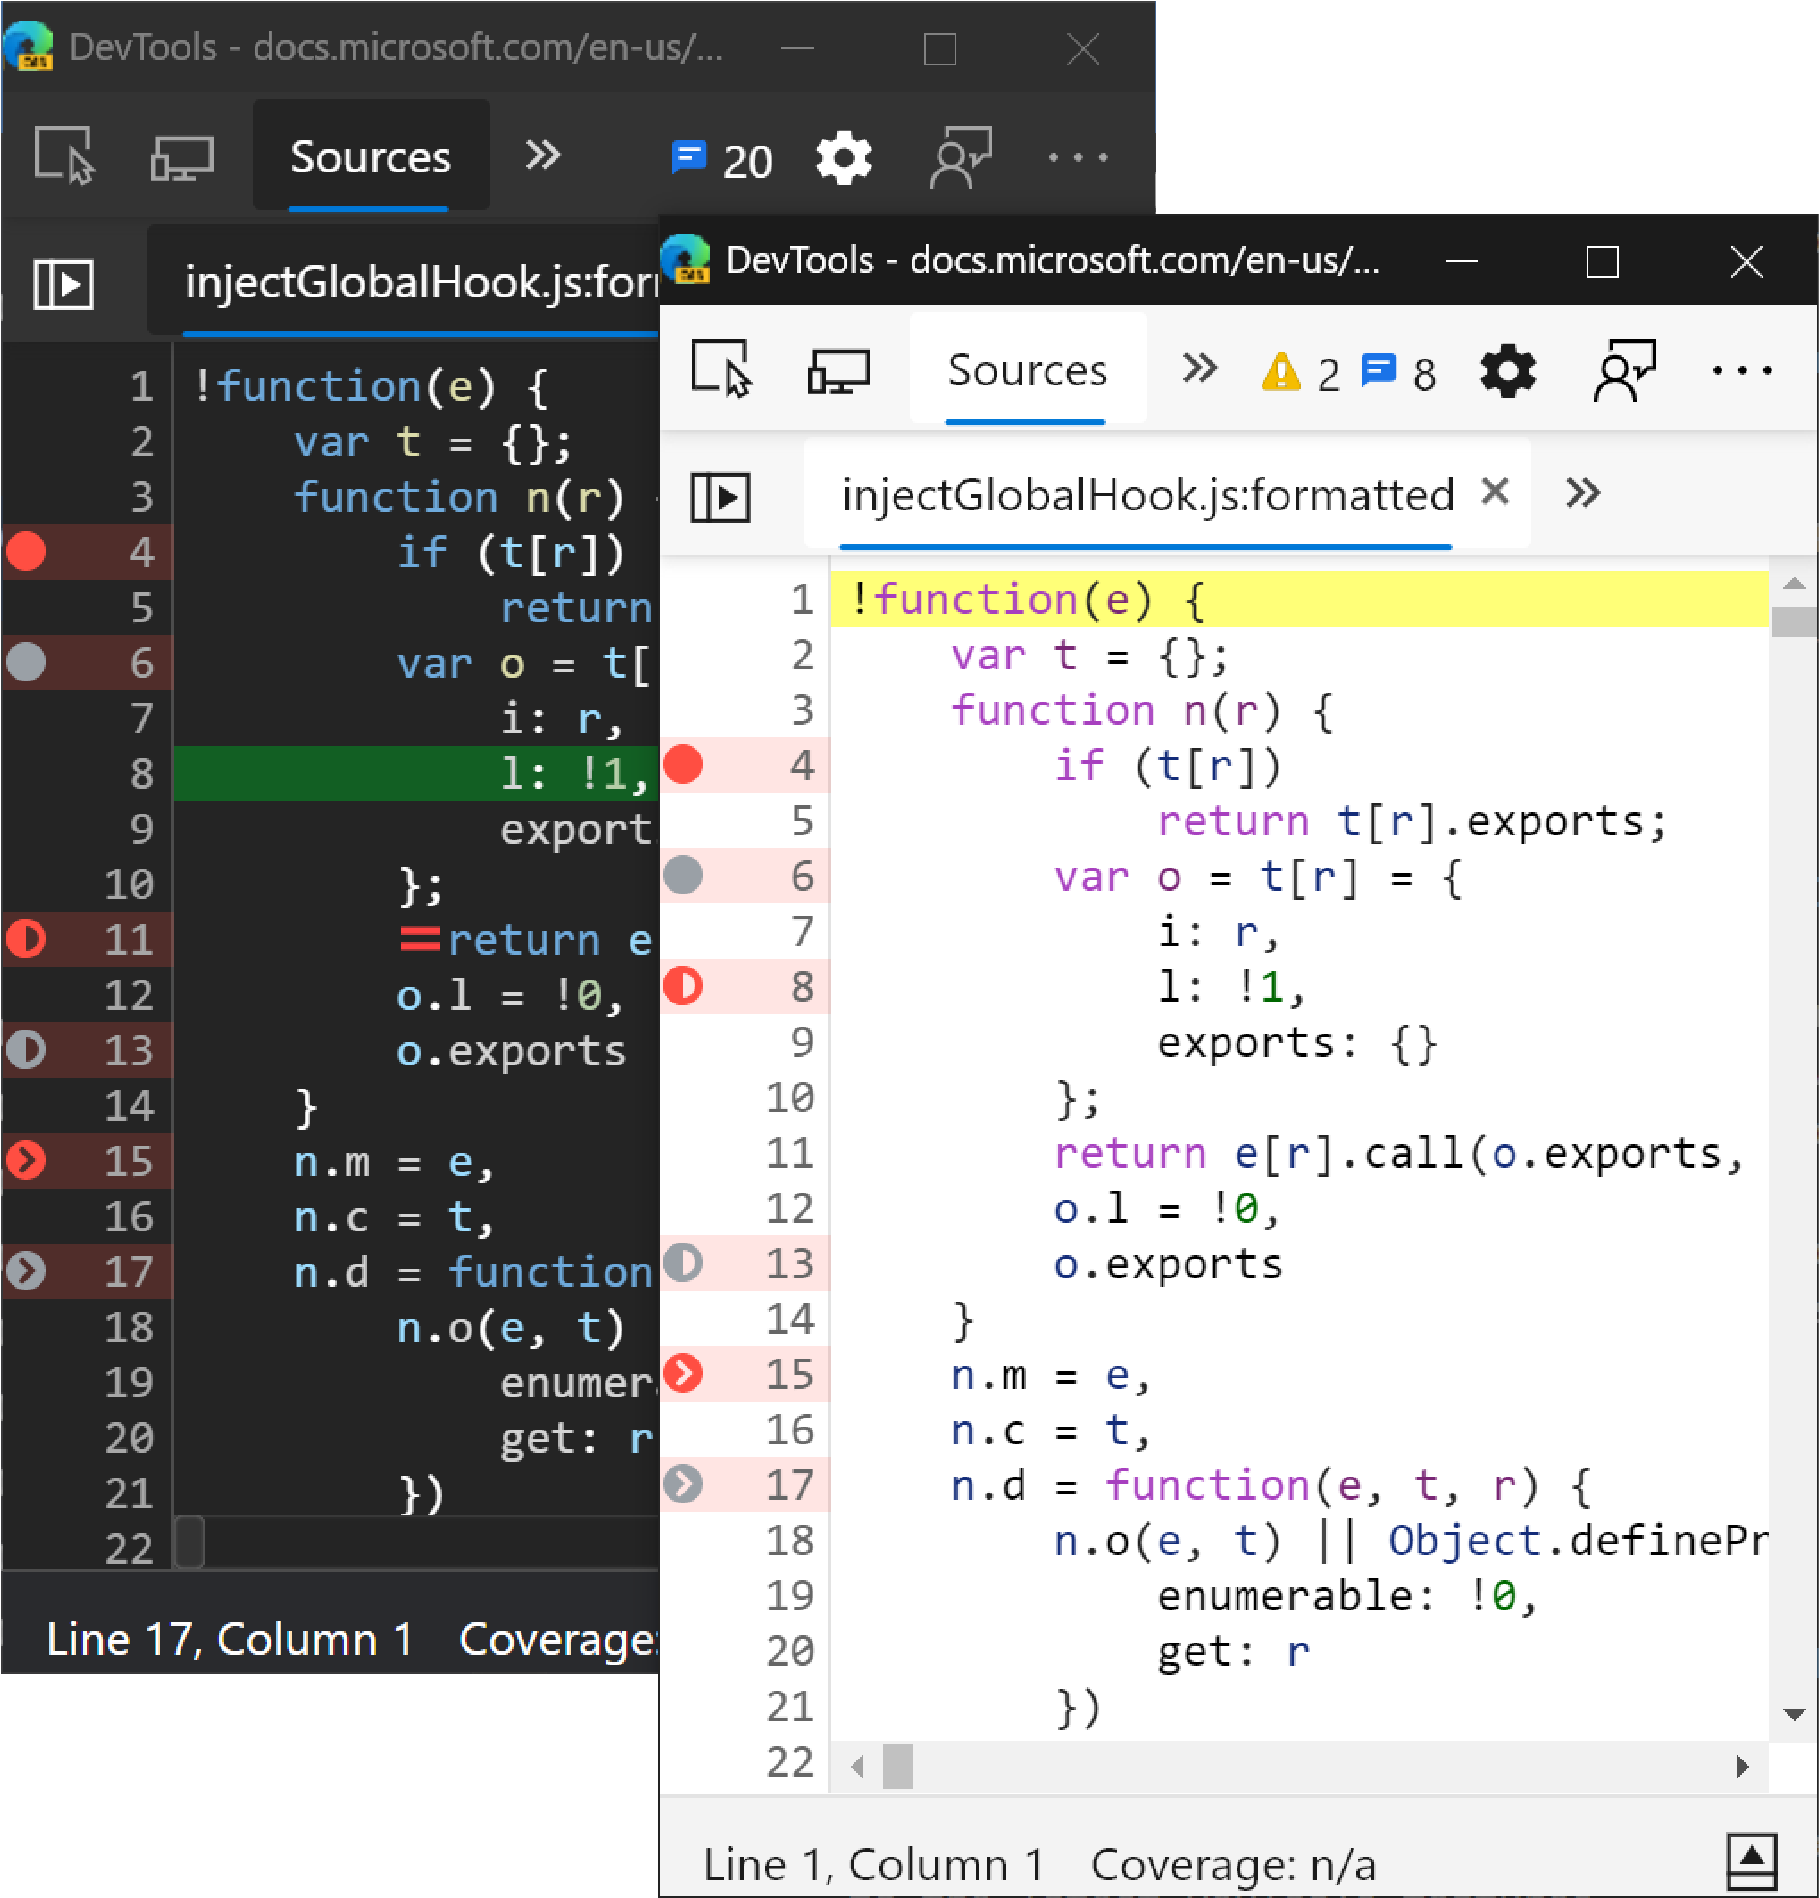Toggle disabled conditional breakpoint line 13 dark window
The width and height of the screenshot is (1820, 1898).
26,1049
